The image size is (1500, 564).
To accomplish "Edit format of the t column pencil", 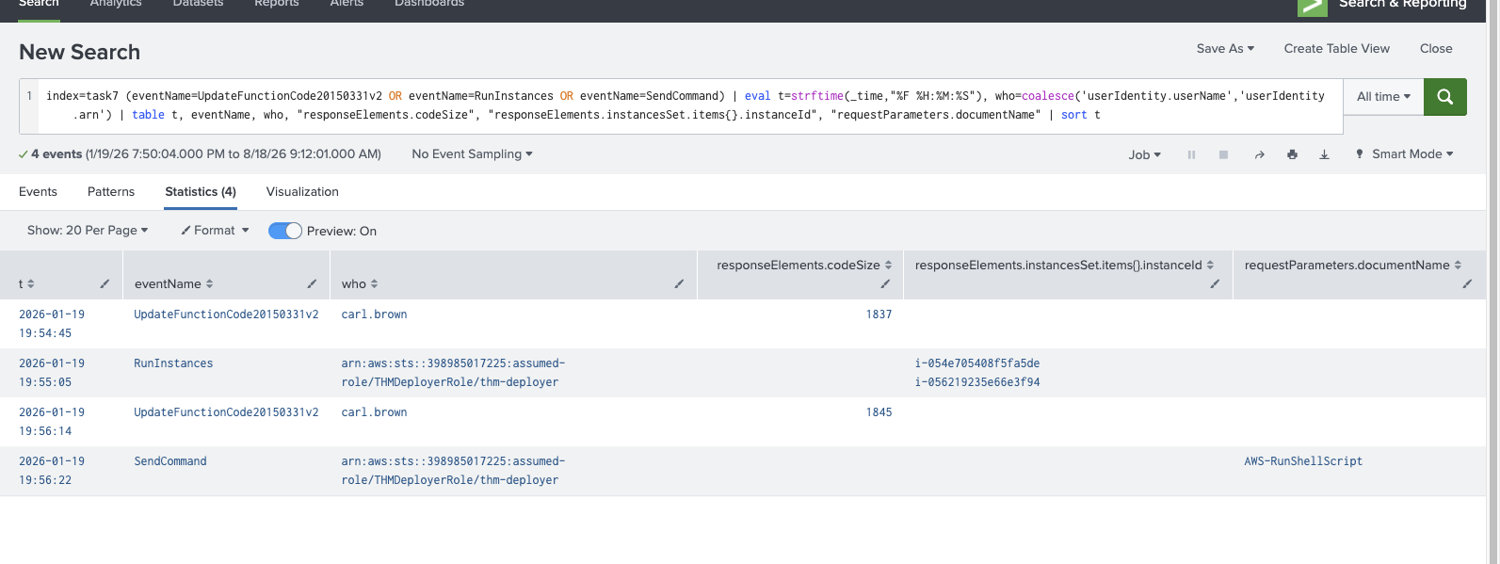I will pos(105,284).
